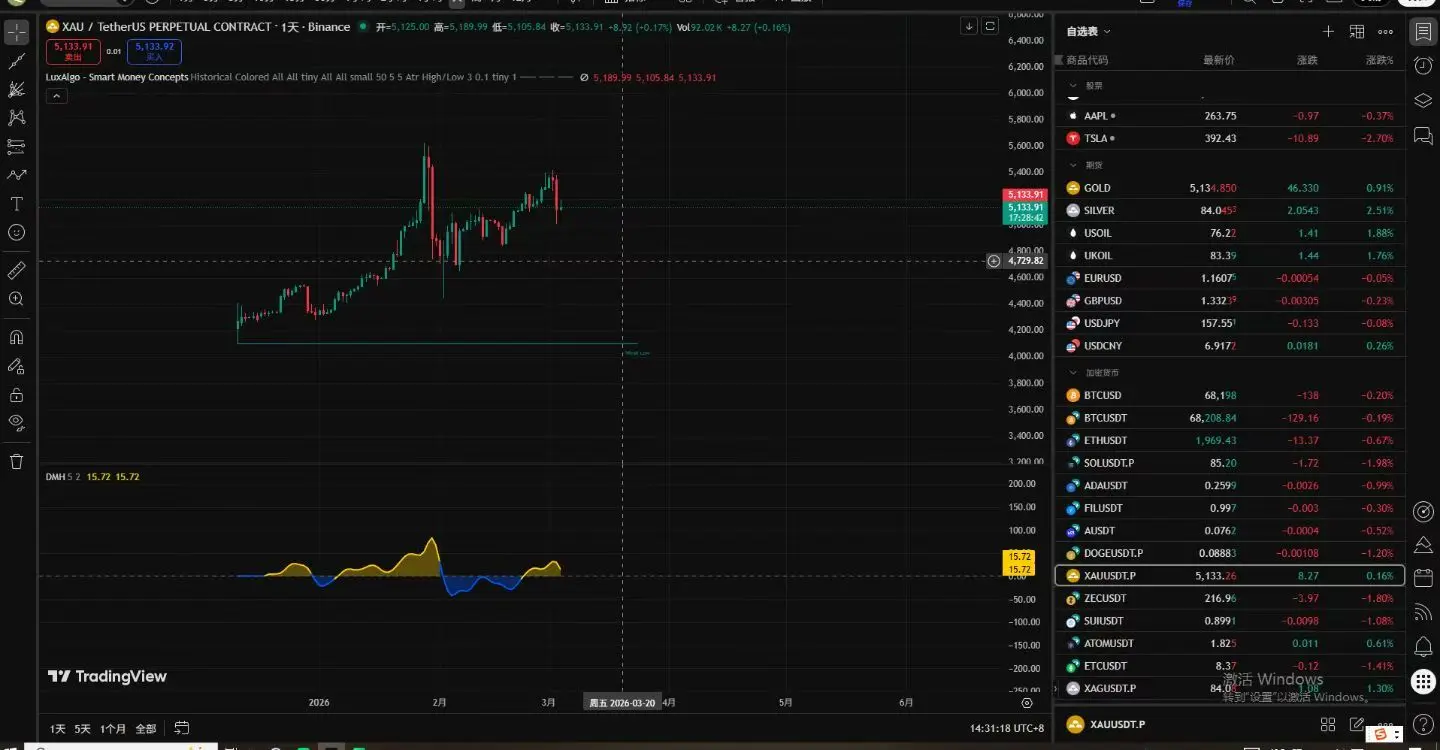The image size is (1440, 750).
Task: Collapse the 股票 watchlist section
Action: pyautogui.click(x=1074, y=86)
